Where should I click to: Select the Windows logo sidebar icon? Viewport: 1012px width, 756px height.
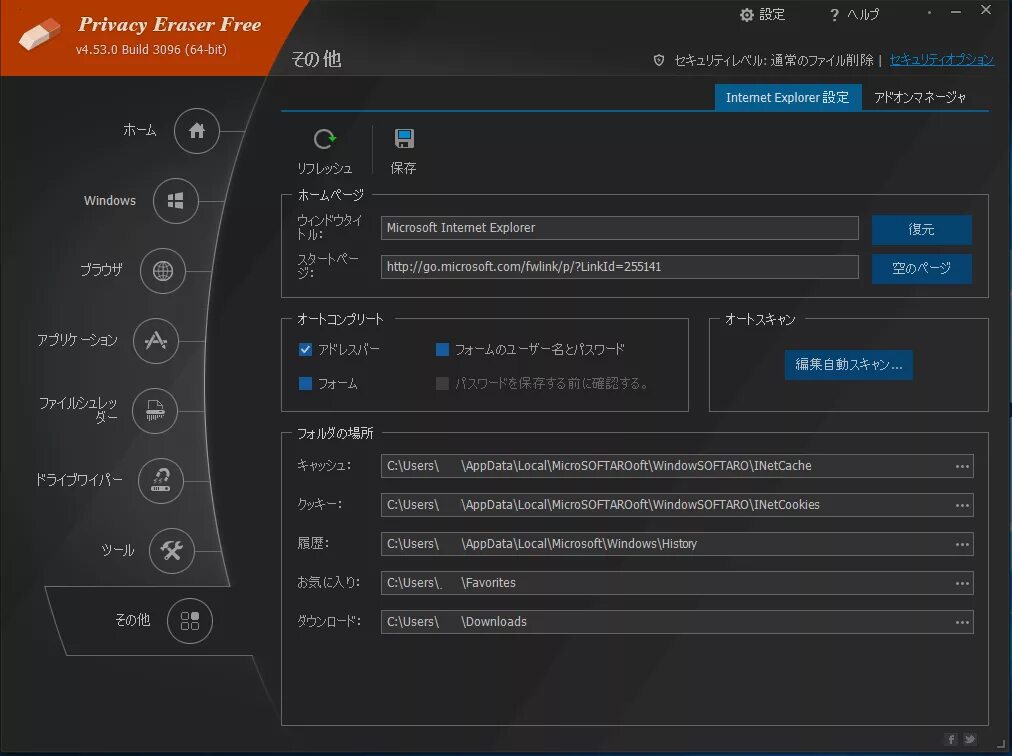[x=176, y=201]
